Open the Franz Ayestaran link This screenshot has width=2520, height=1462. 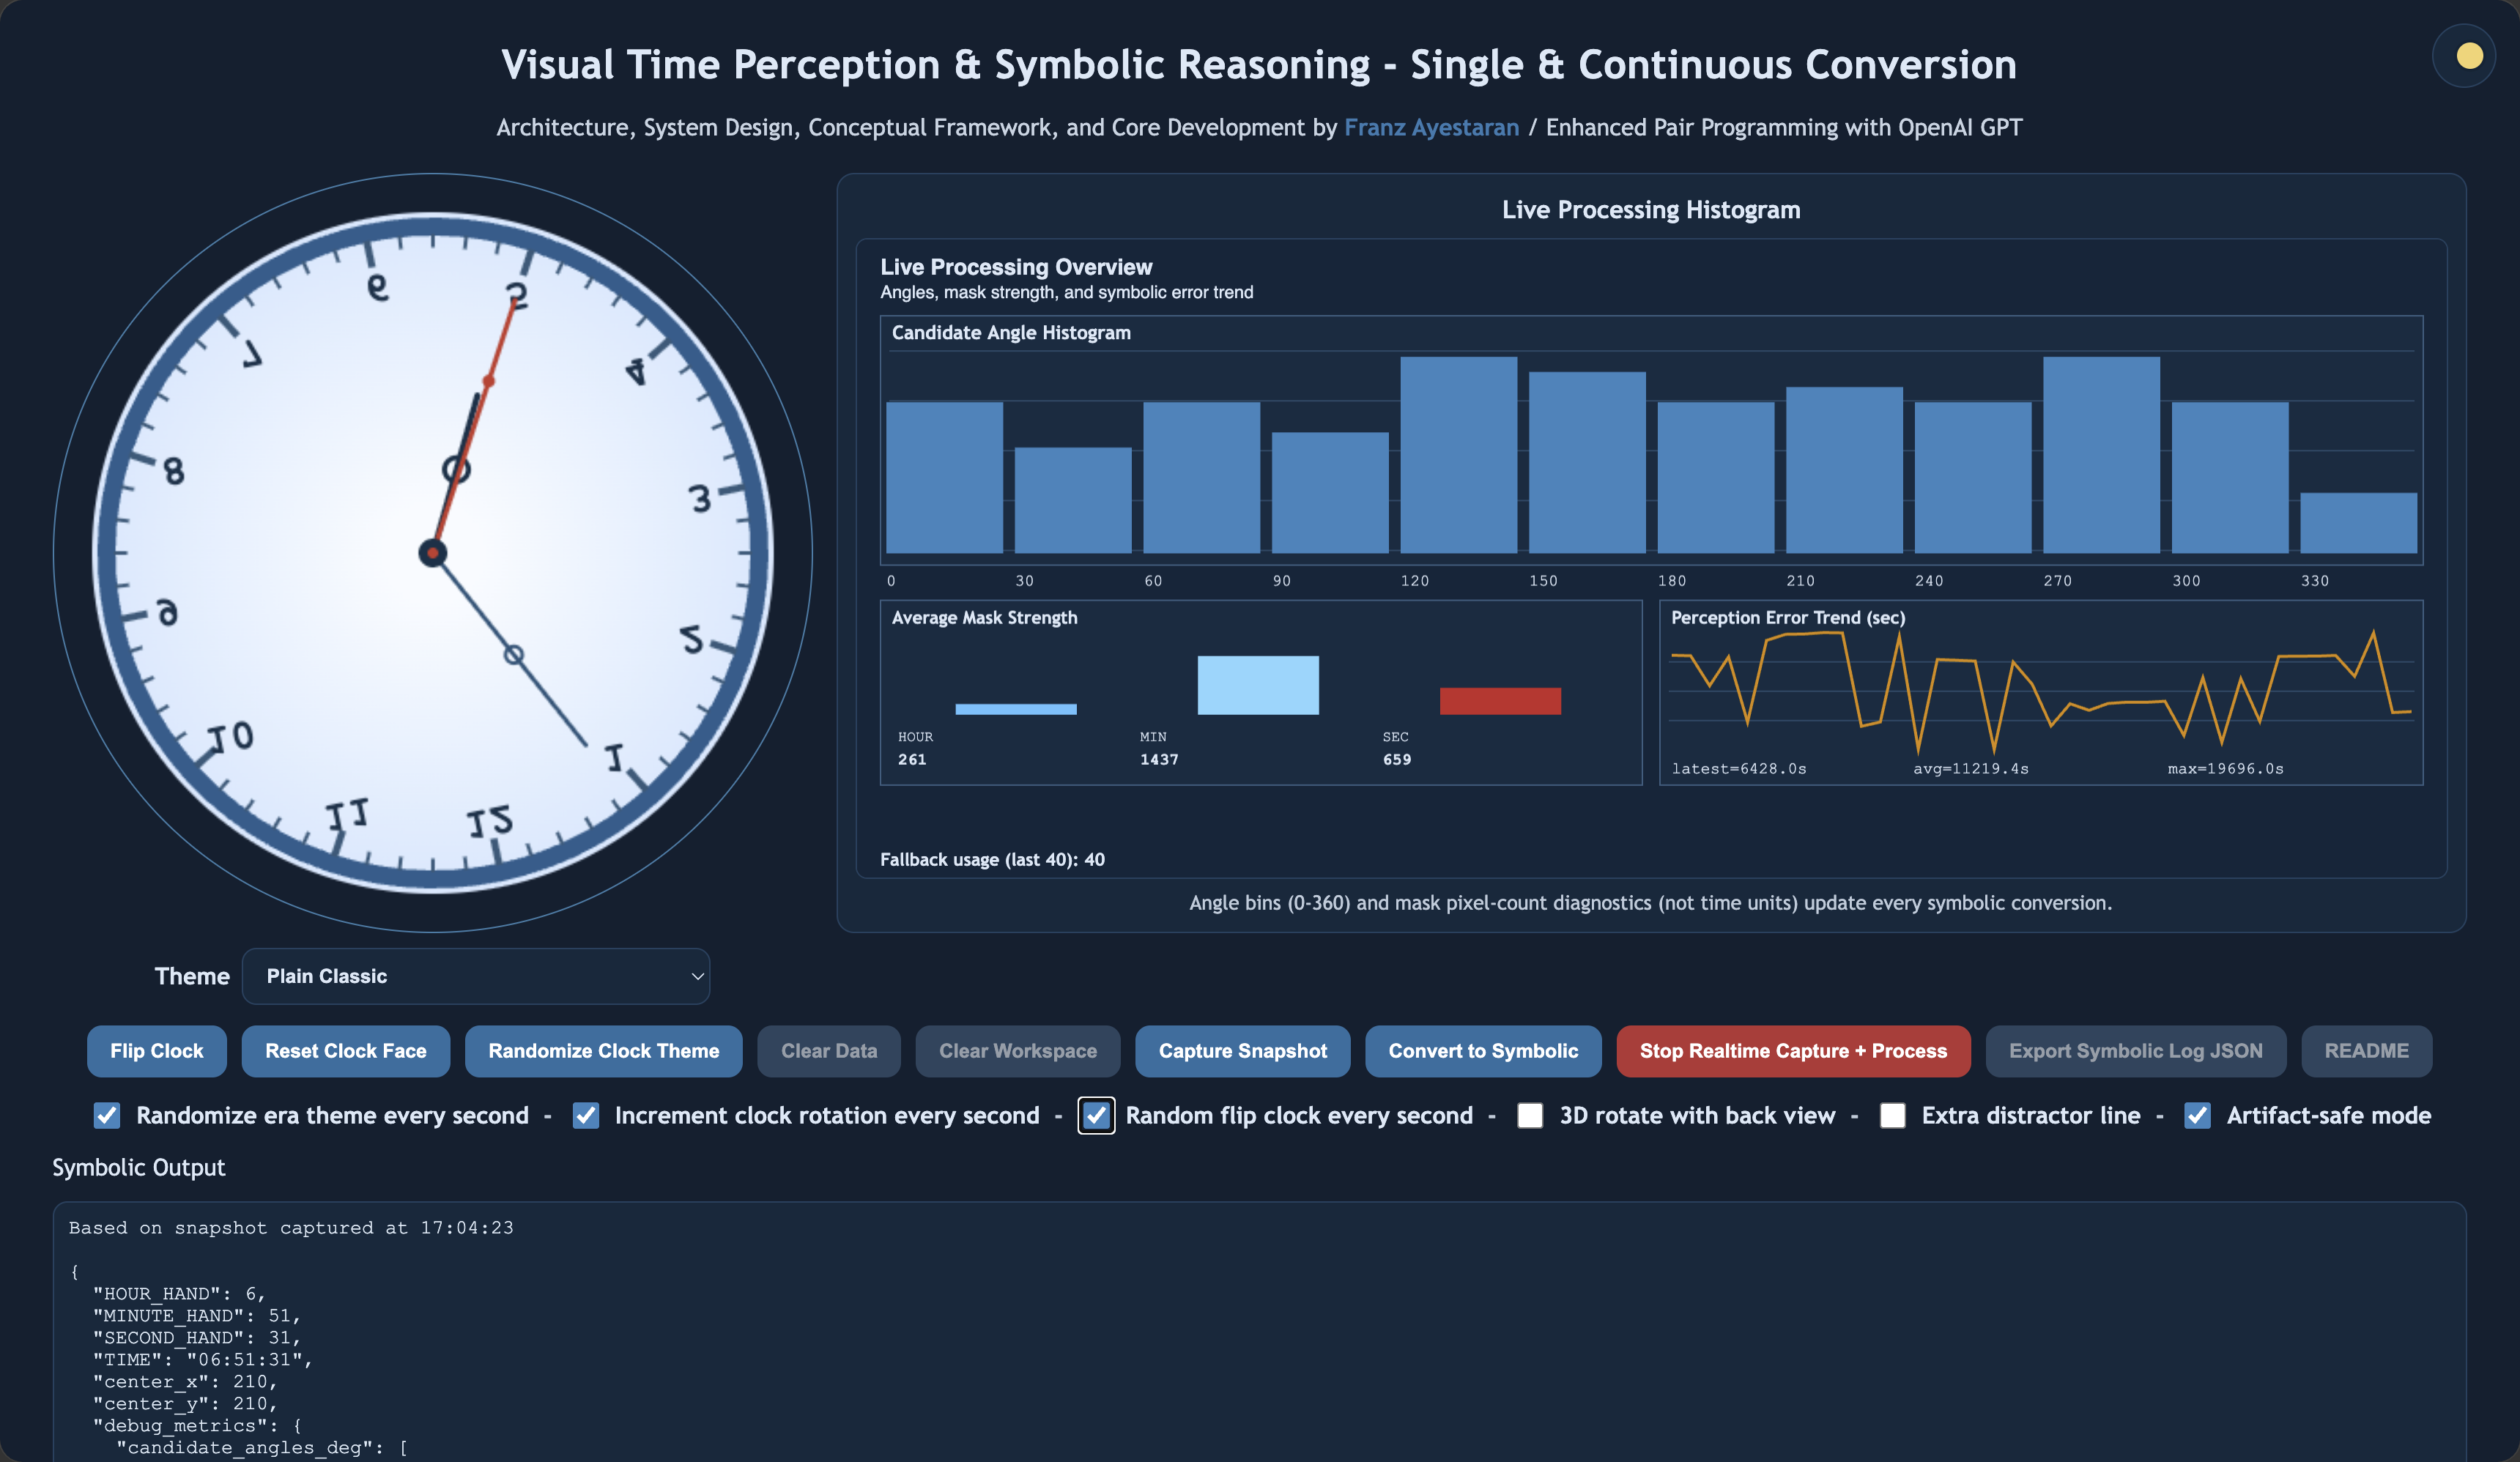tap(1431, 128)
